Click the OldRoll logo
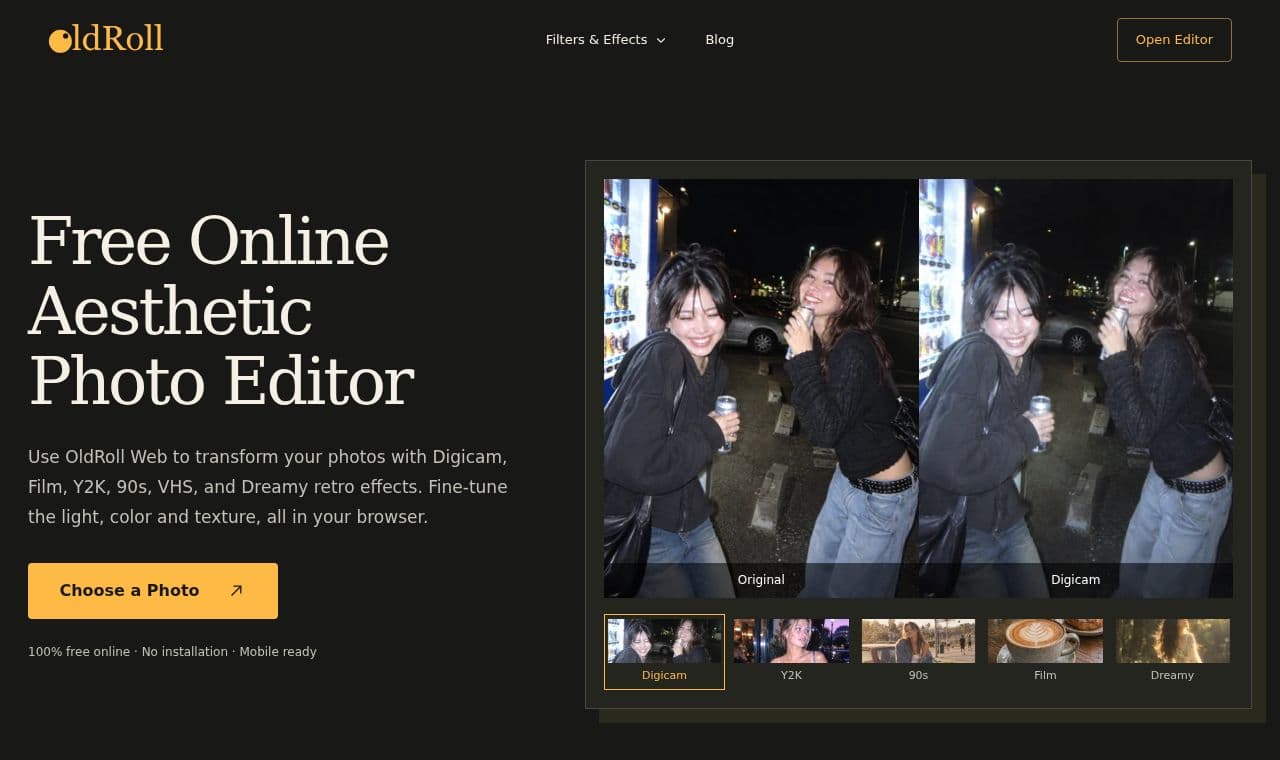Screen dimensions: 1280x760 click(x=106, y=39)
